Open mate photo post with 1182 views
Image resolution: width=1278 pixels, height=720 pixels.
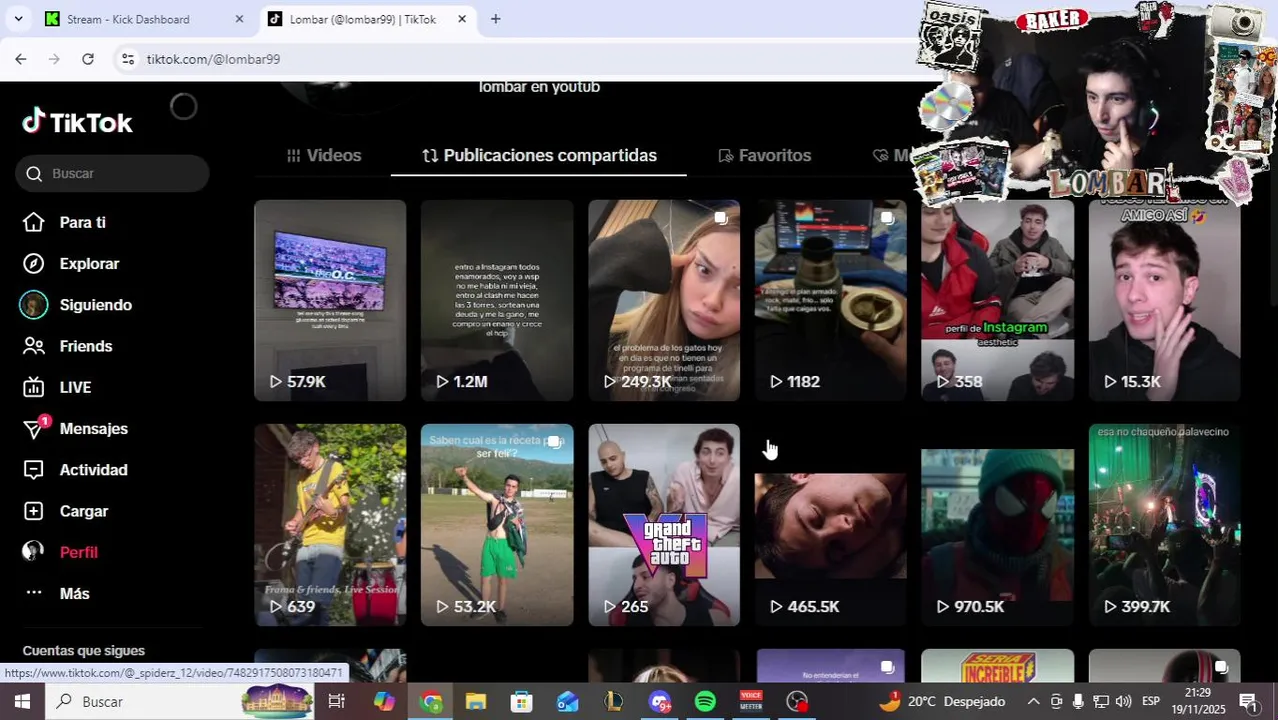tap(831, 300)
